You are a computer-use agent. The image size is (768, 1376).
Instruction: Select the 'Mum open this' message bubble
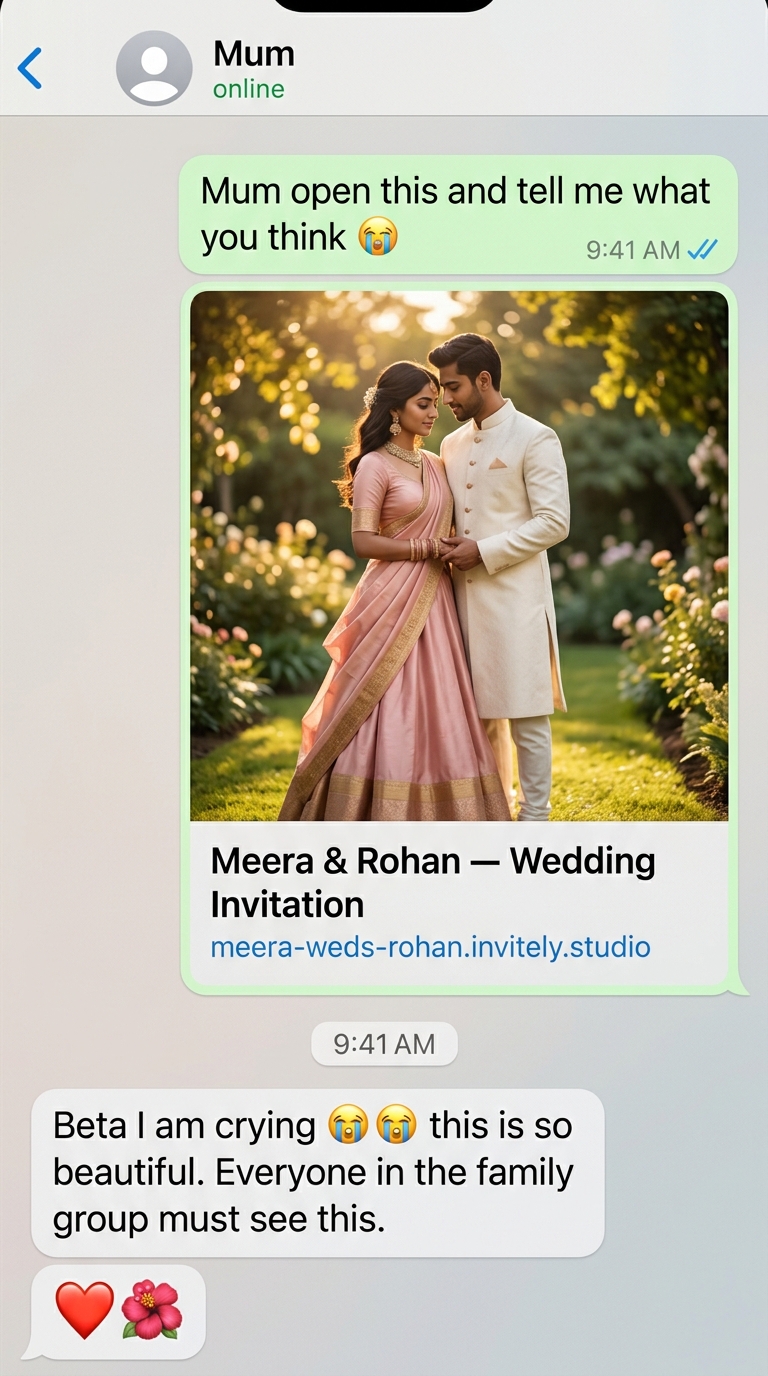(x=458, y=214)
